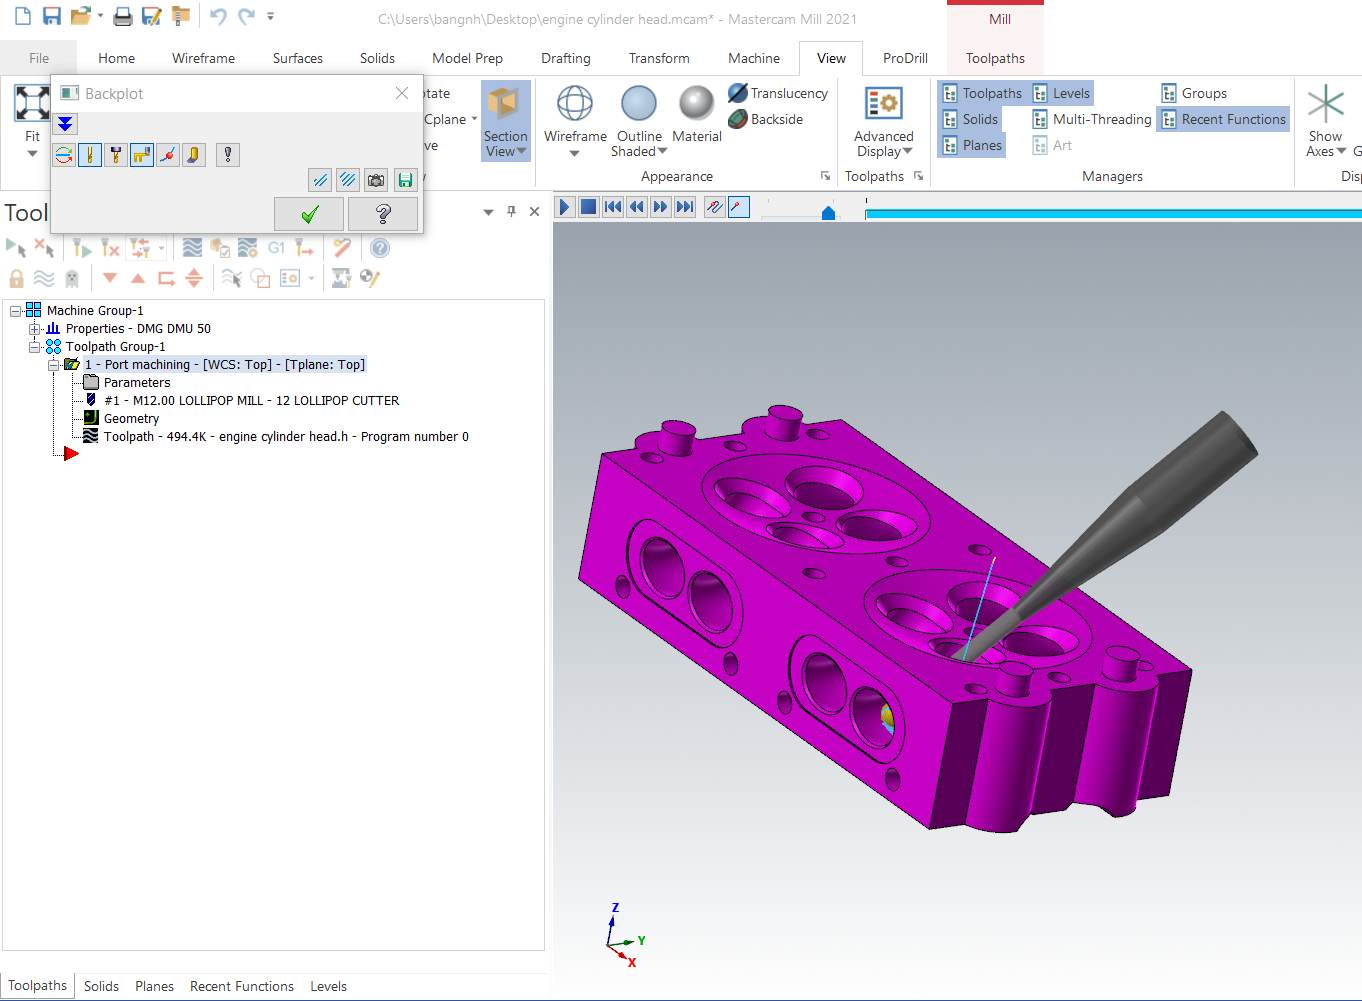Screen dimensions: 1362x1001
Task: Step backward in the backplot
Action: [x=637, y=207]
